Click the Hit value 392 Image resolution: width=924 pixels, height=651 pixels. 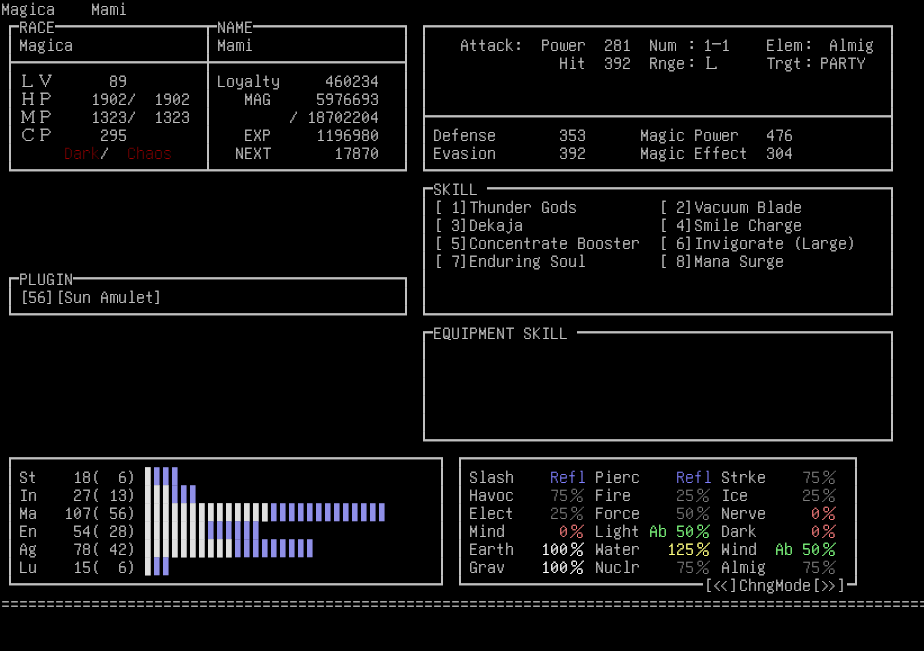pos(617,64)
